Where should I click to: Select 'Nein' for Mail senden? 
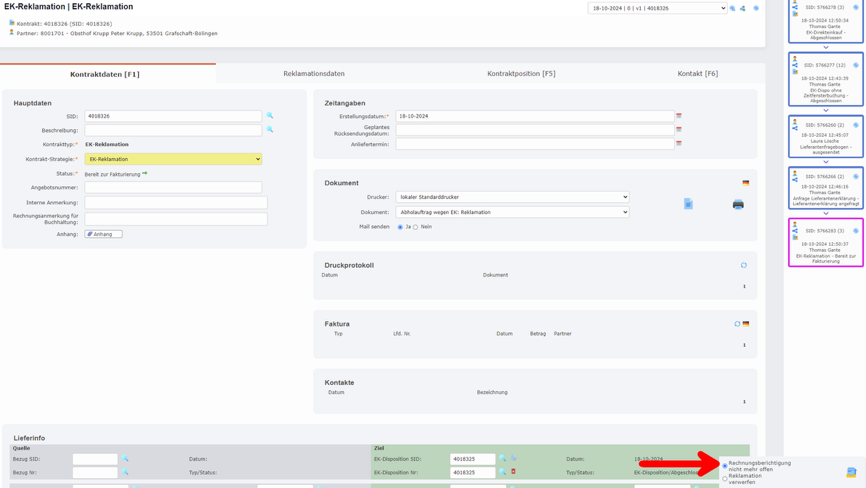(416, 227)
